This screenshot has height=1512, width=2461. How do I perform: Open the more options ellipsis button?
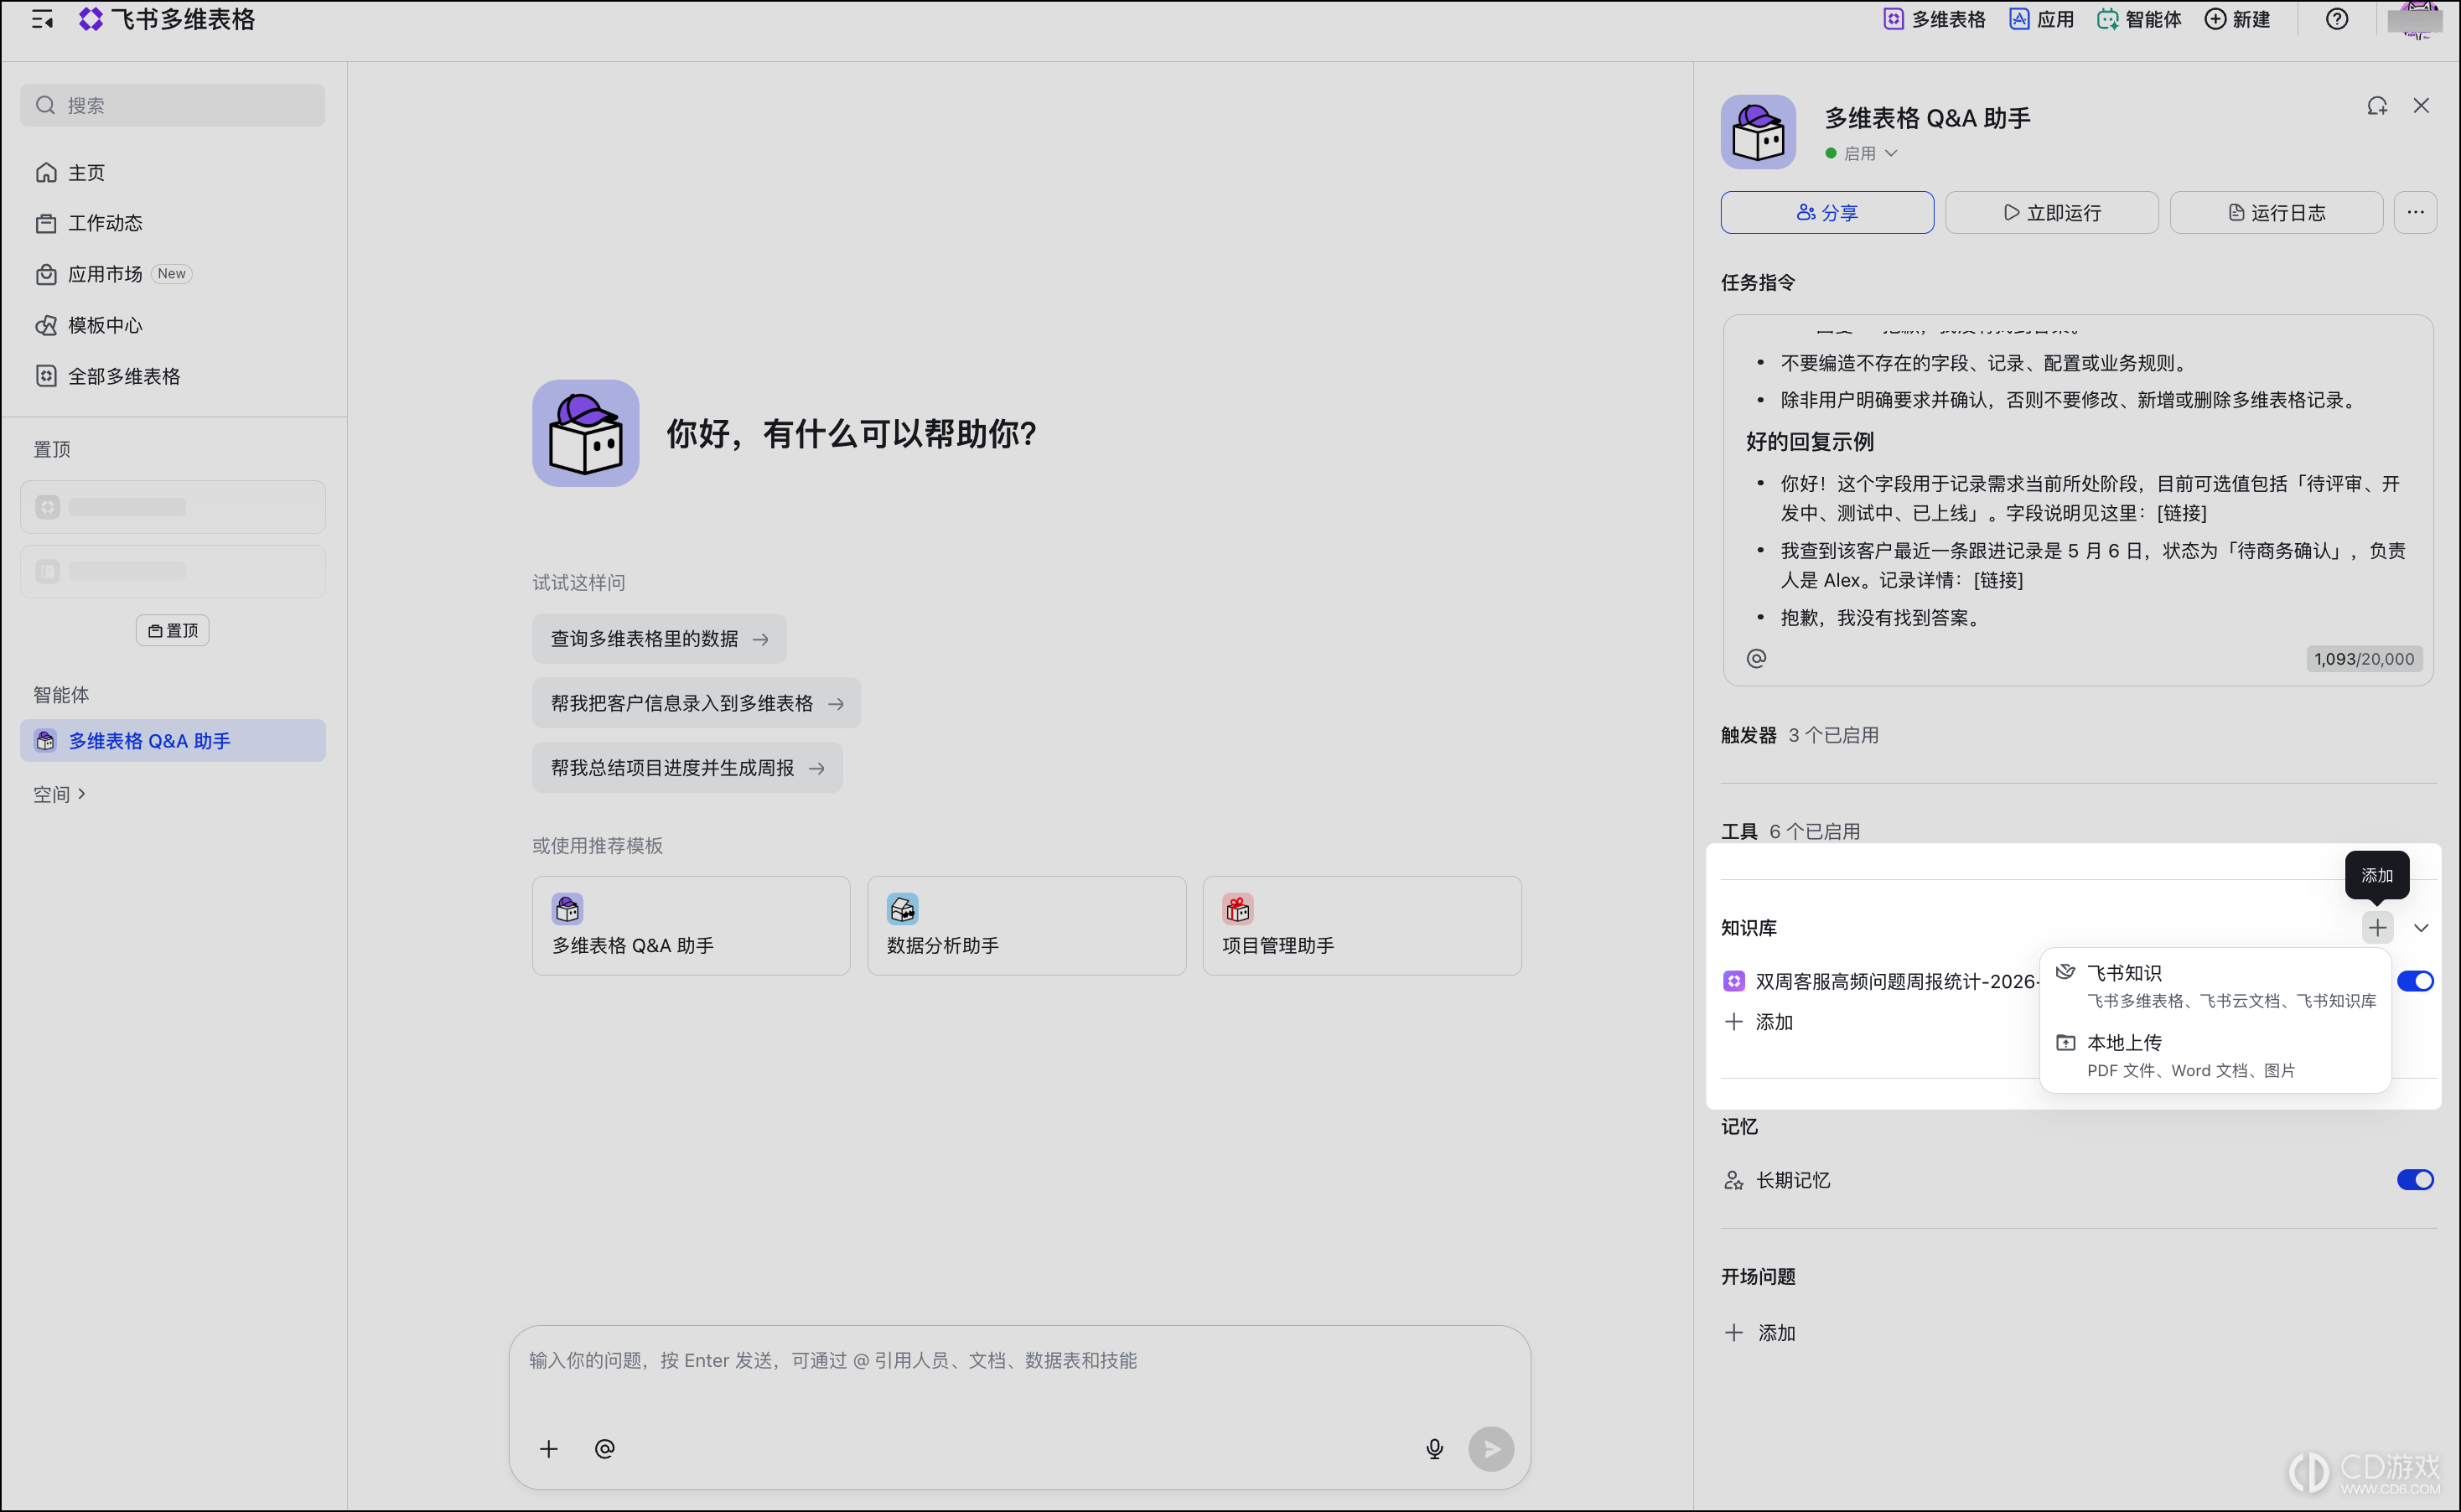(x=2415, y=212)
